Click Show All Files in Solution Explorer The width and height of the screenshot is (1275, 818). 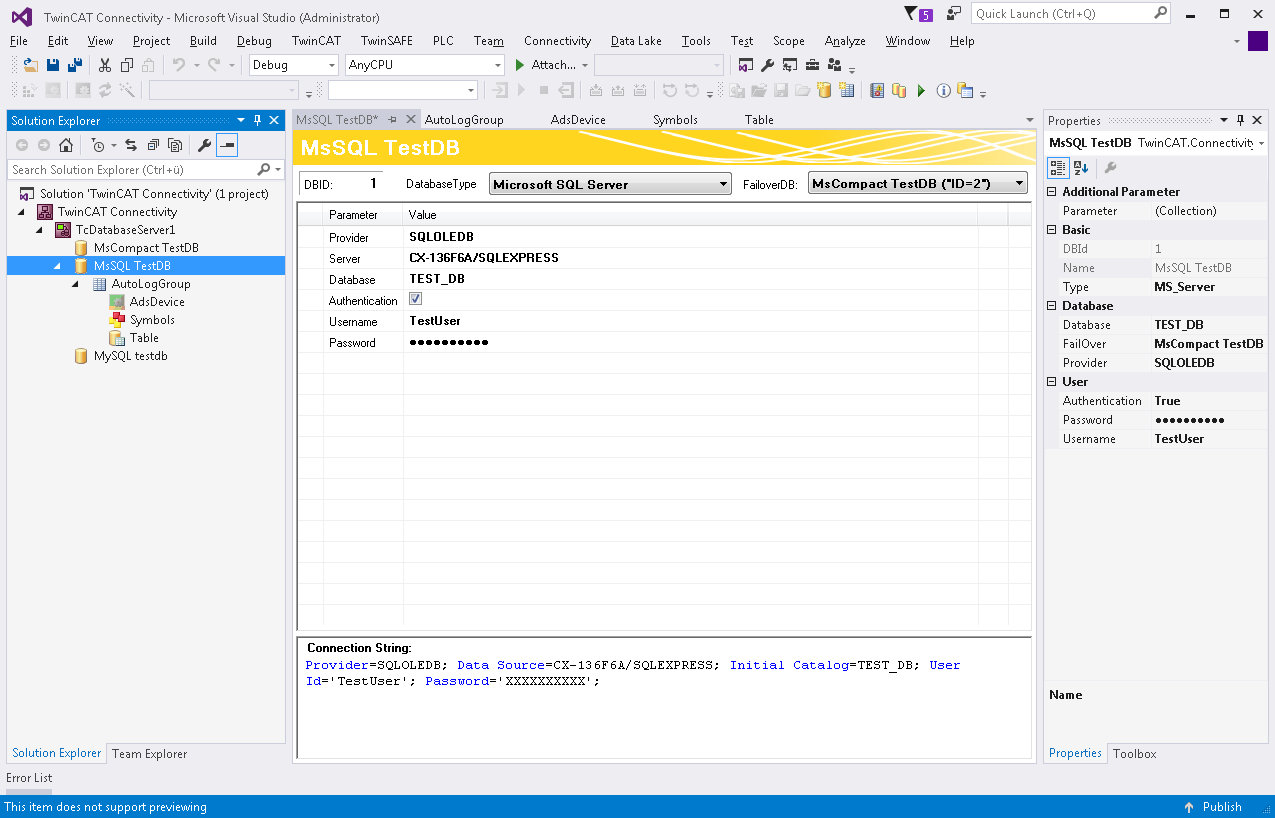coord(175,145)
